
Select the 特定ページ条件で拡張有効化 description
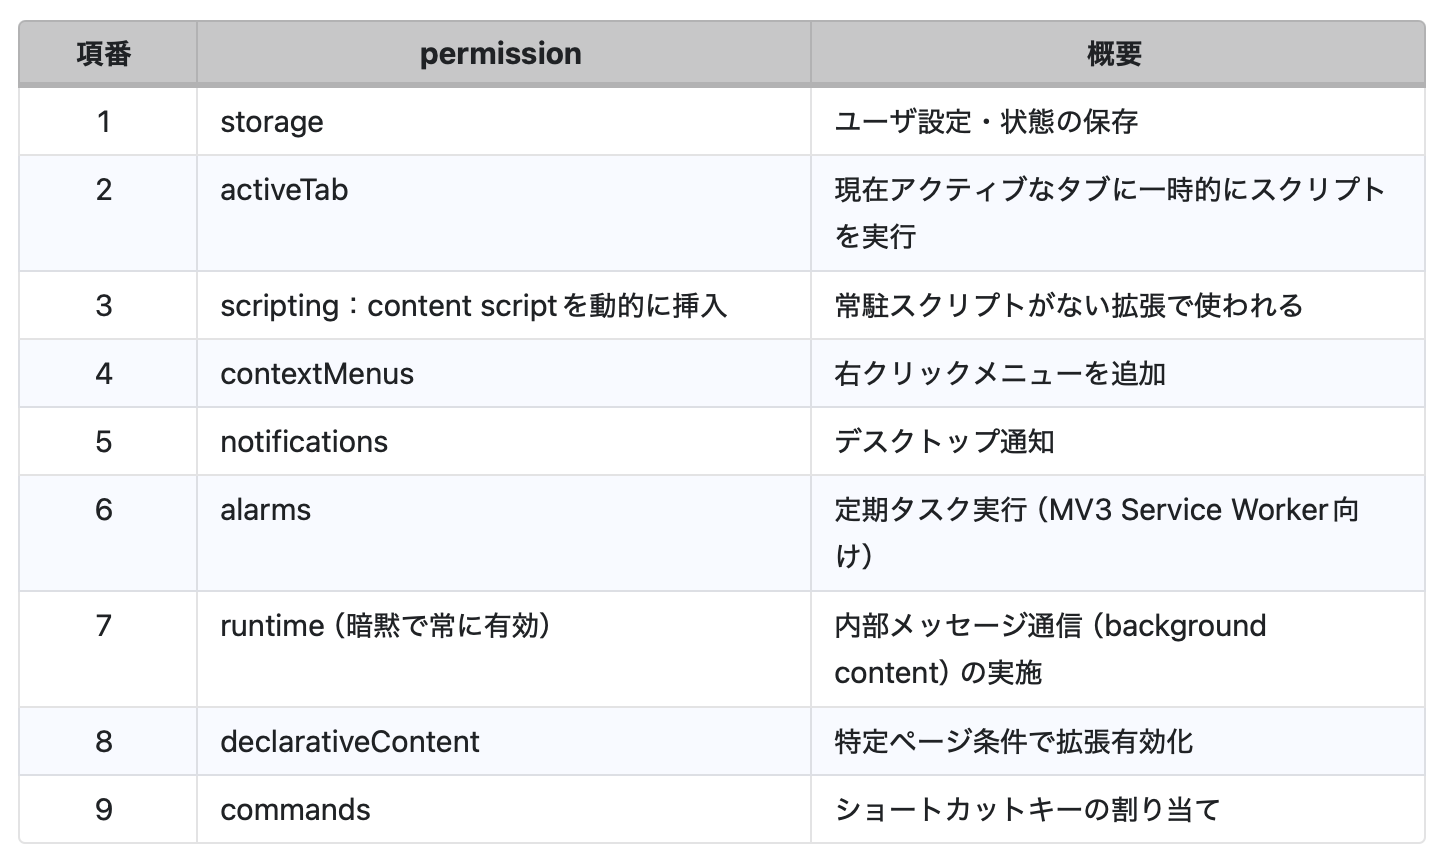click(x=1013, y=742)
